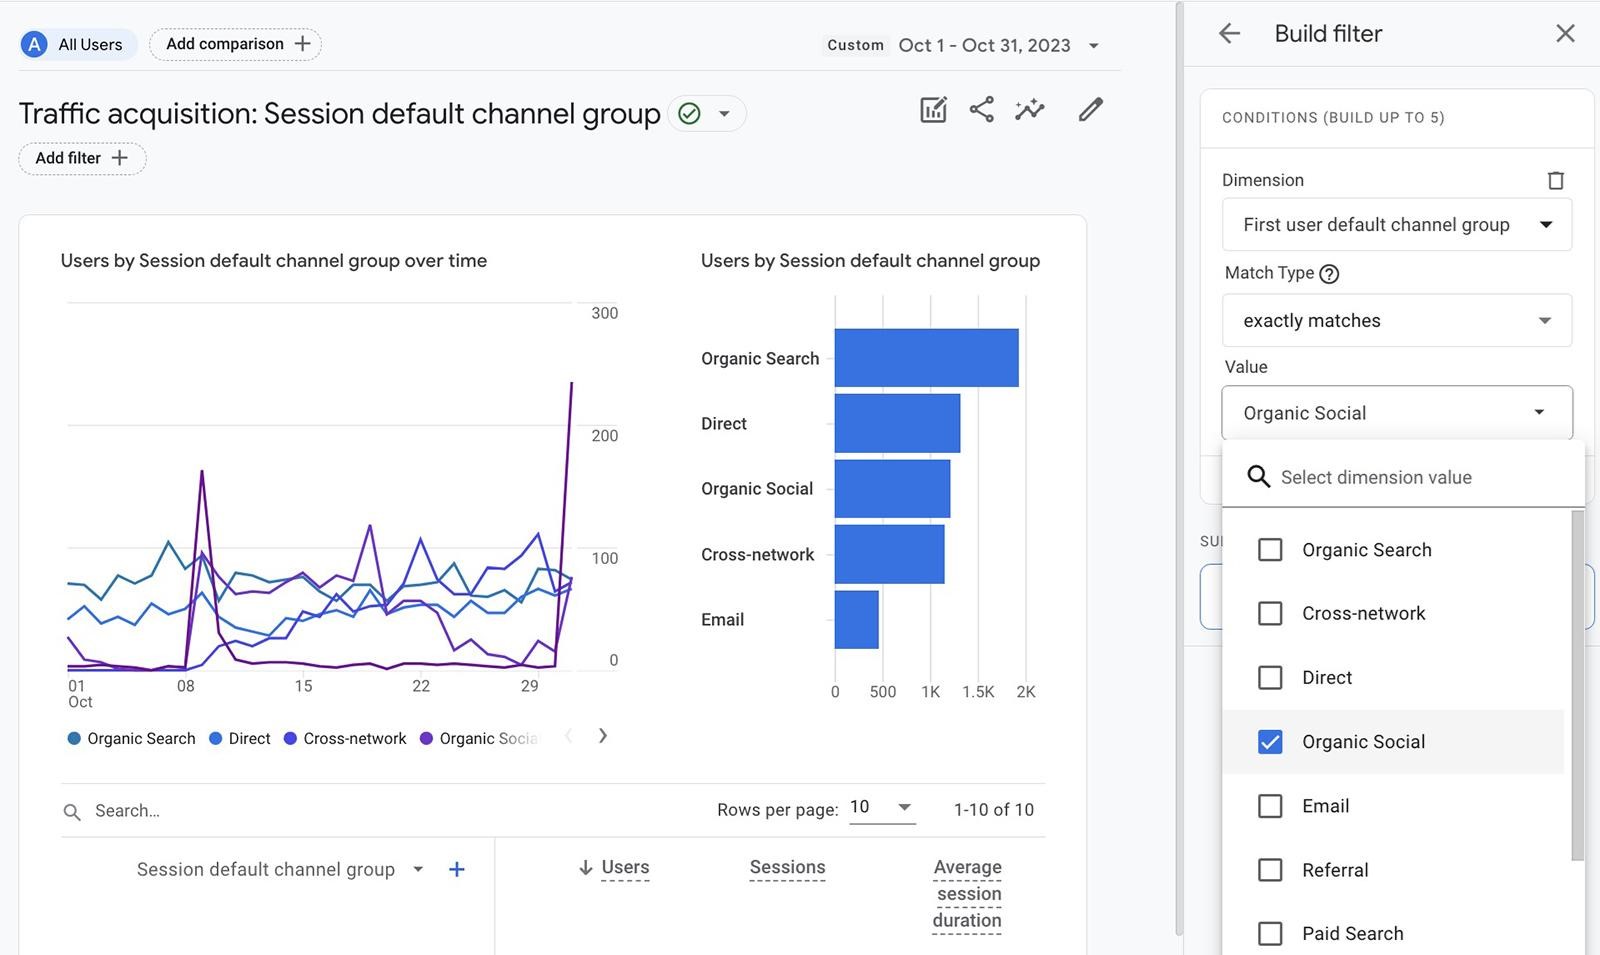Open the date range dropdown
This screenshot has height=955, width=1600.
[1094, 46]
